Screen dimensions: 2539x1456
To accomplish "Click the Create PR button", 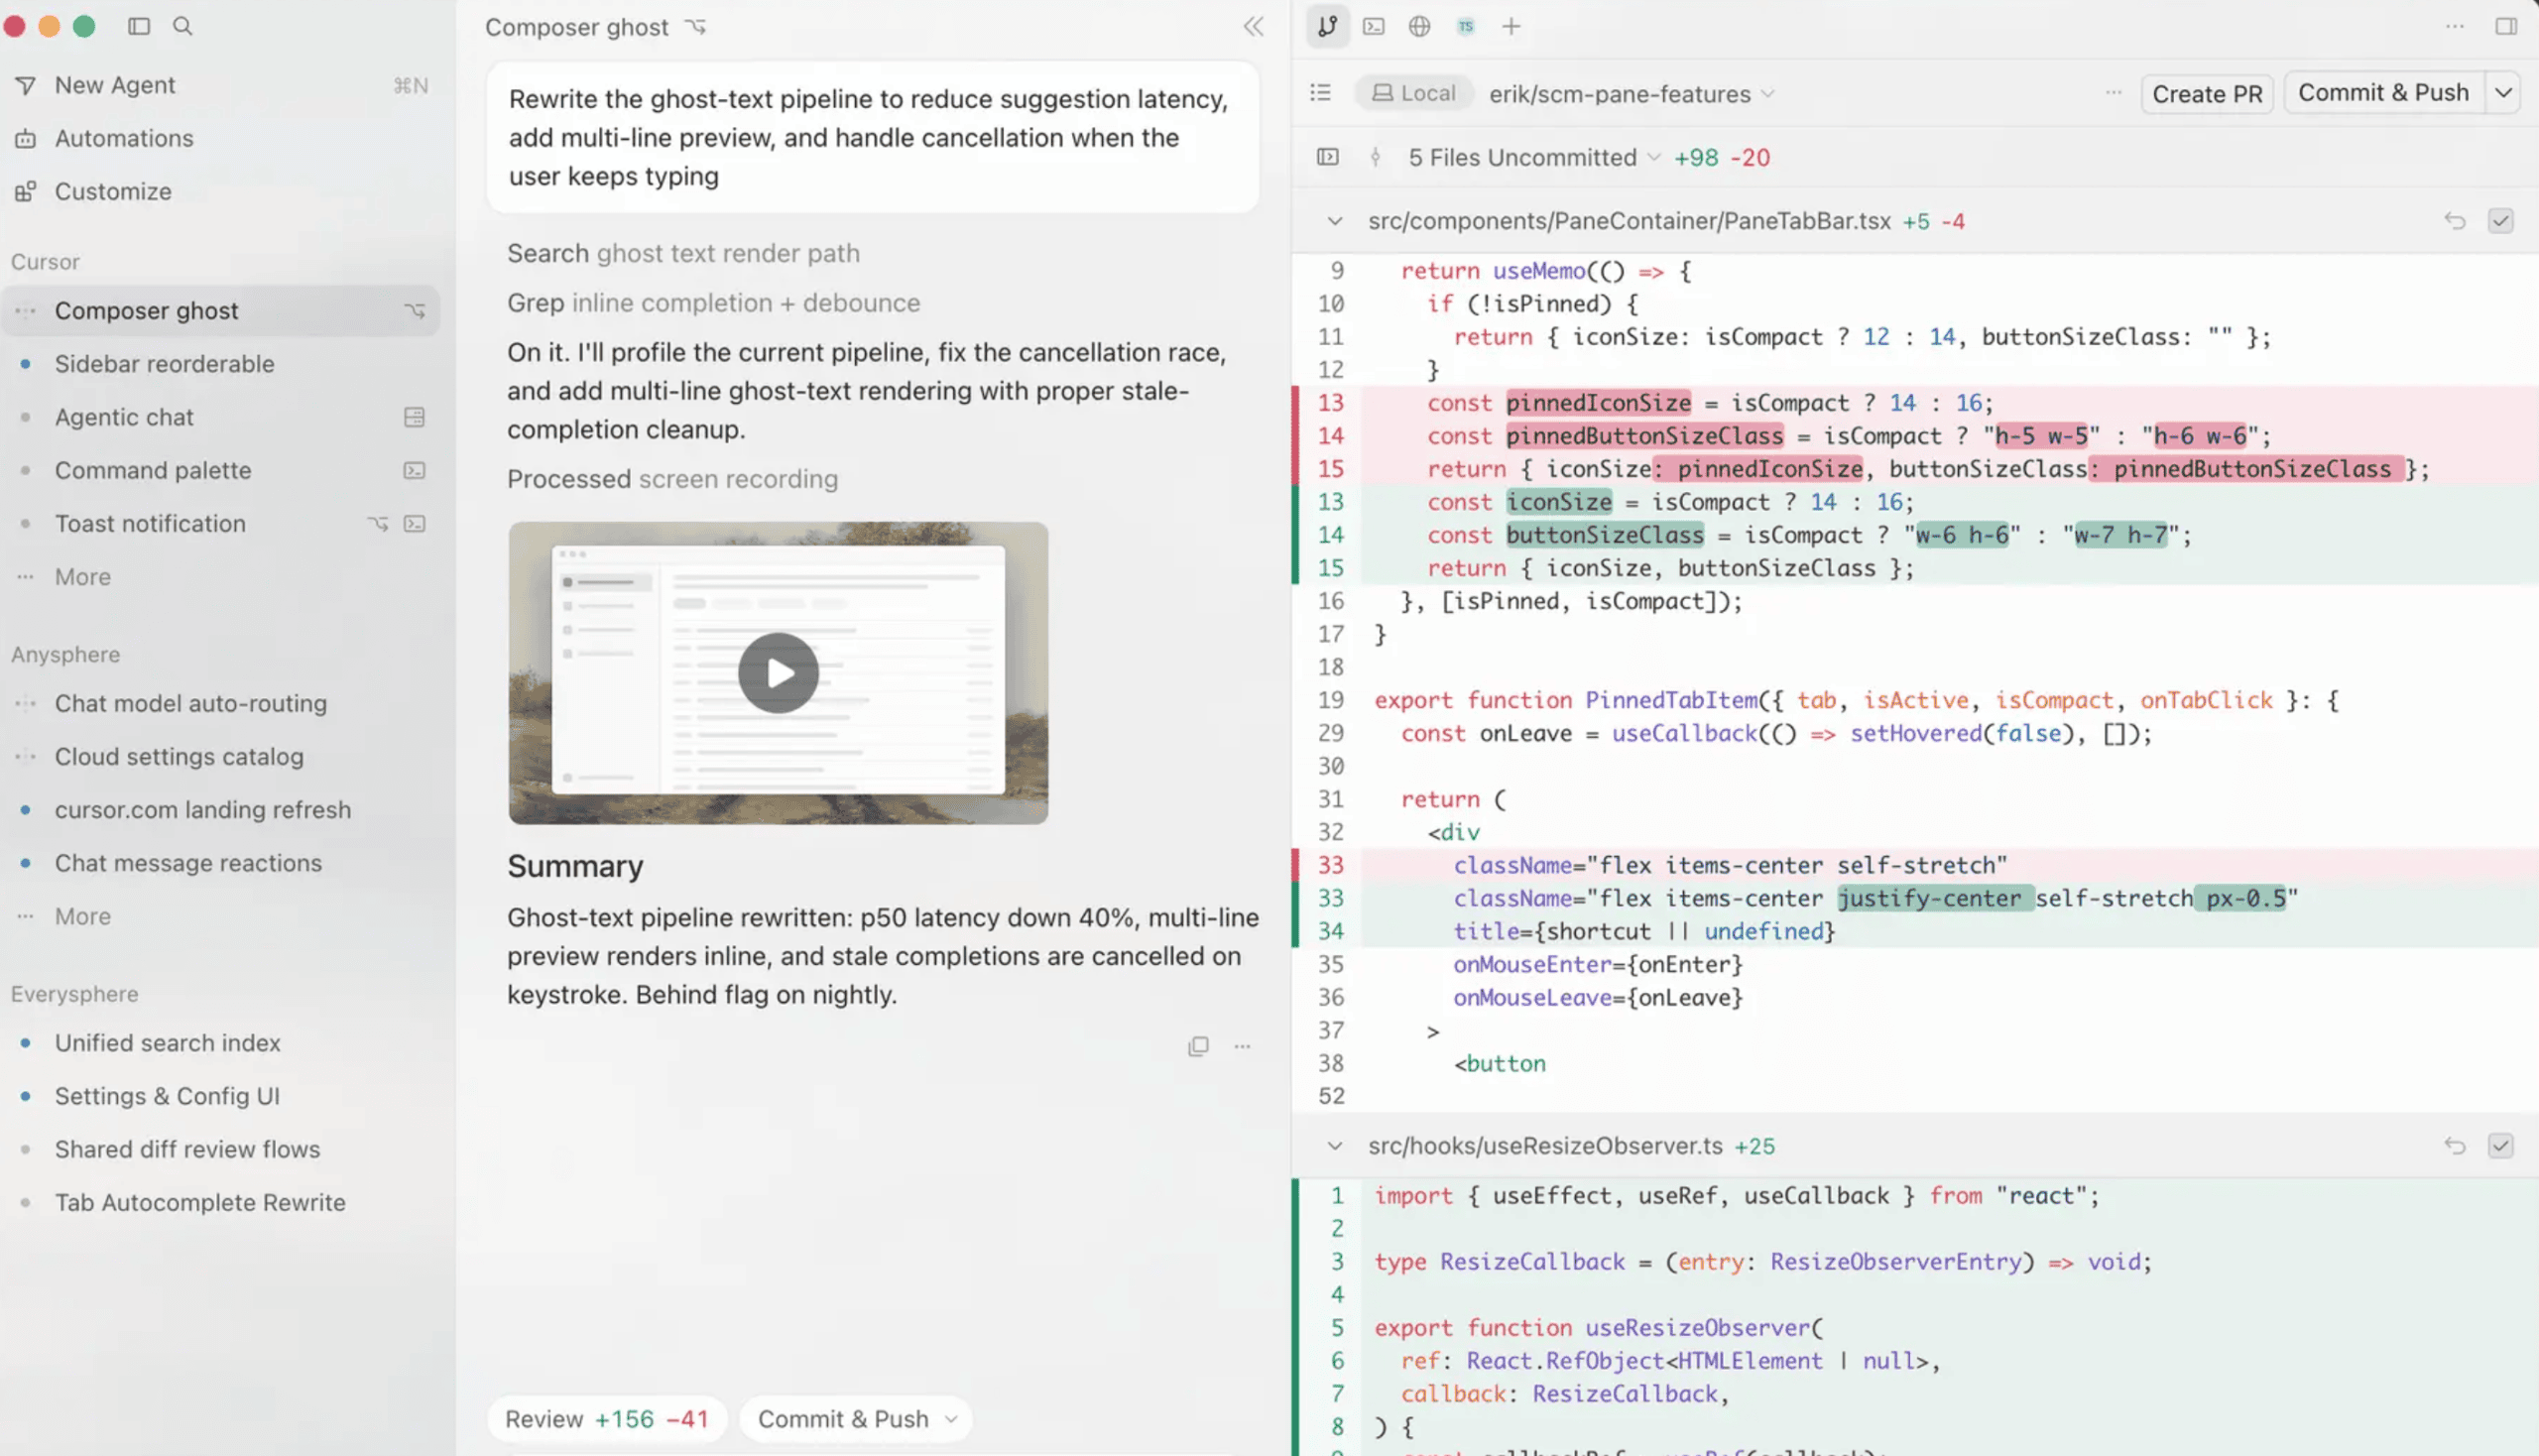I will [x=2207, y=93].
